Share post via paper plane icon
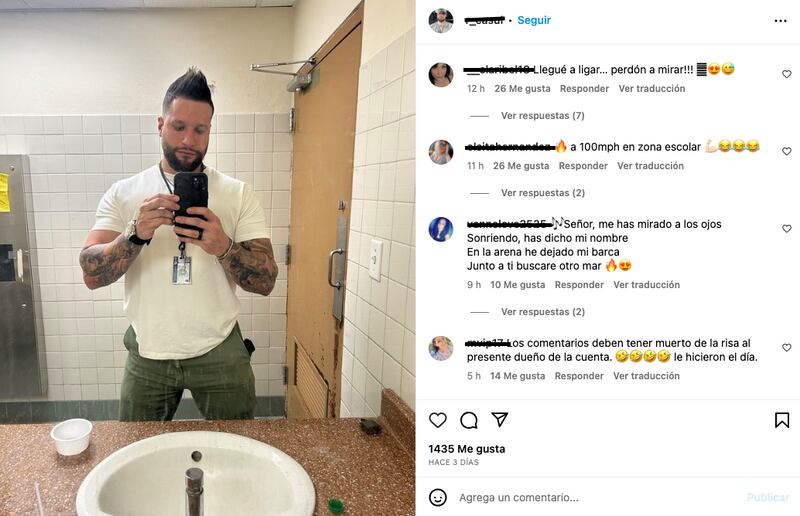800x516 pixels. point(500,420)
